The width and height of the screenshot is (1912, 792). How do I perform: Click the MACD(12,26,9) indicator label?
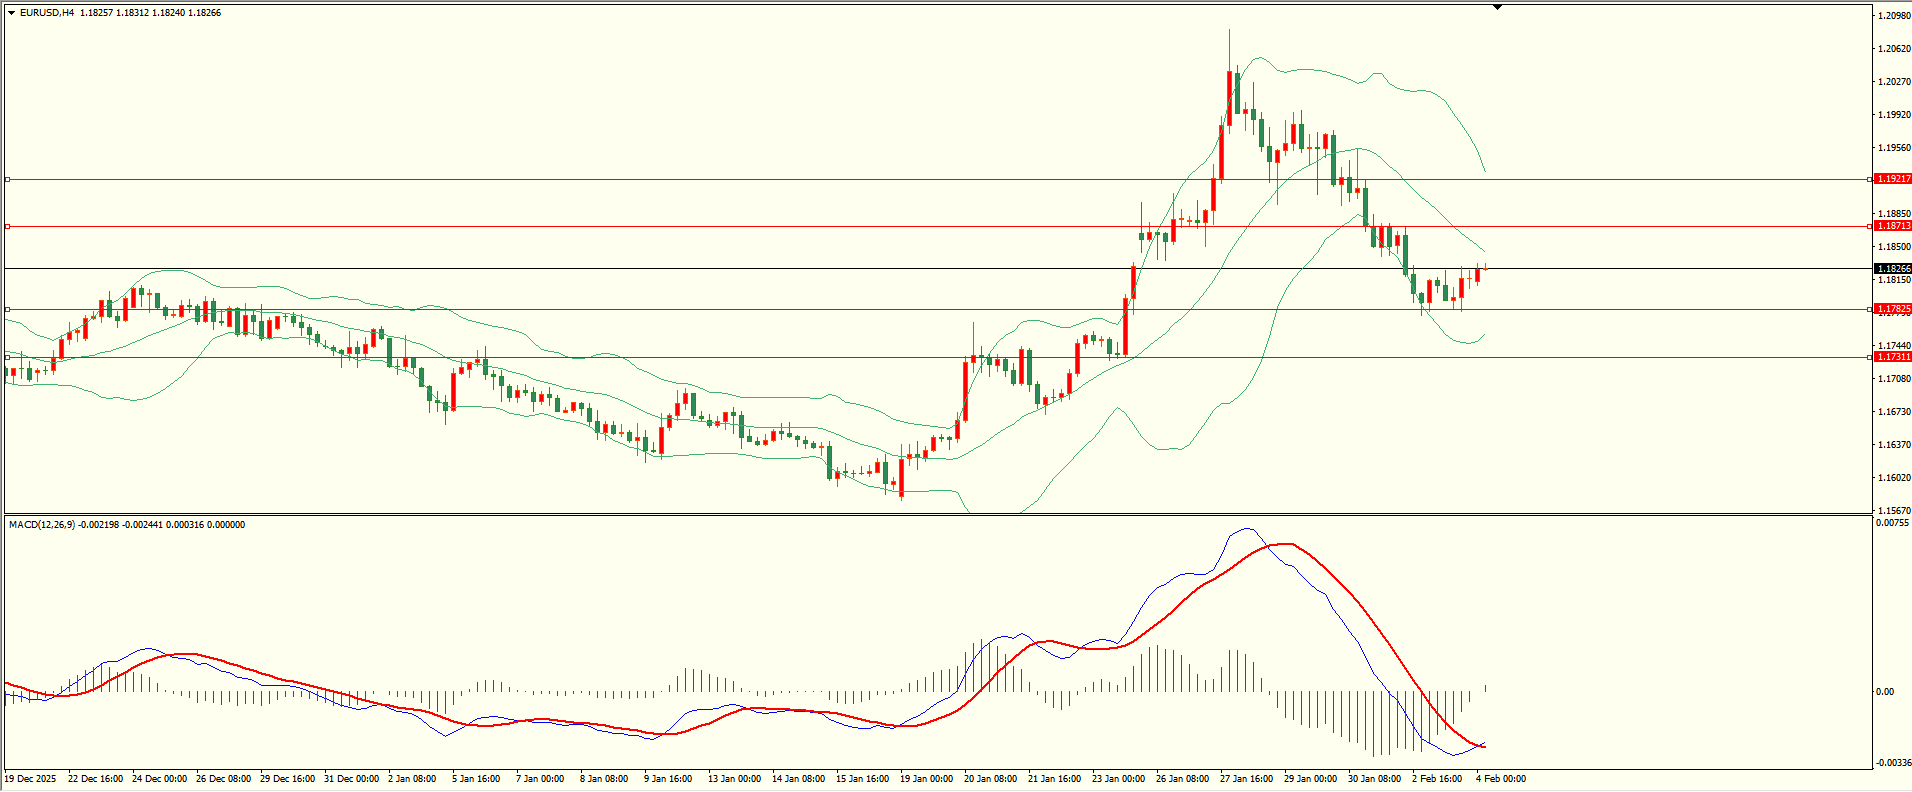[x=41, y=525]
